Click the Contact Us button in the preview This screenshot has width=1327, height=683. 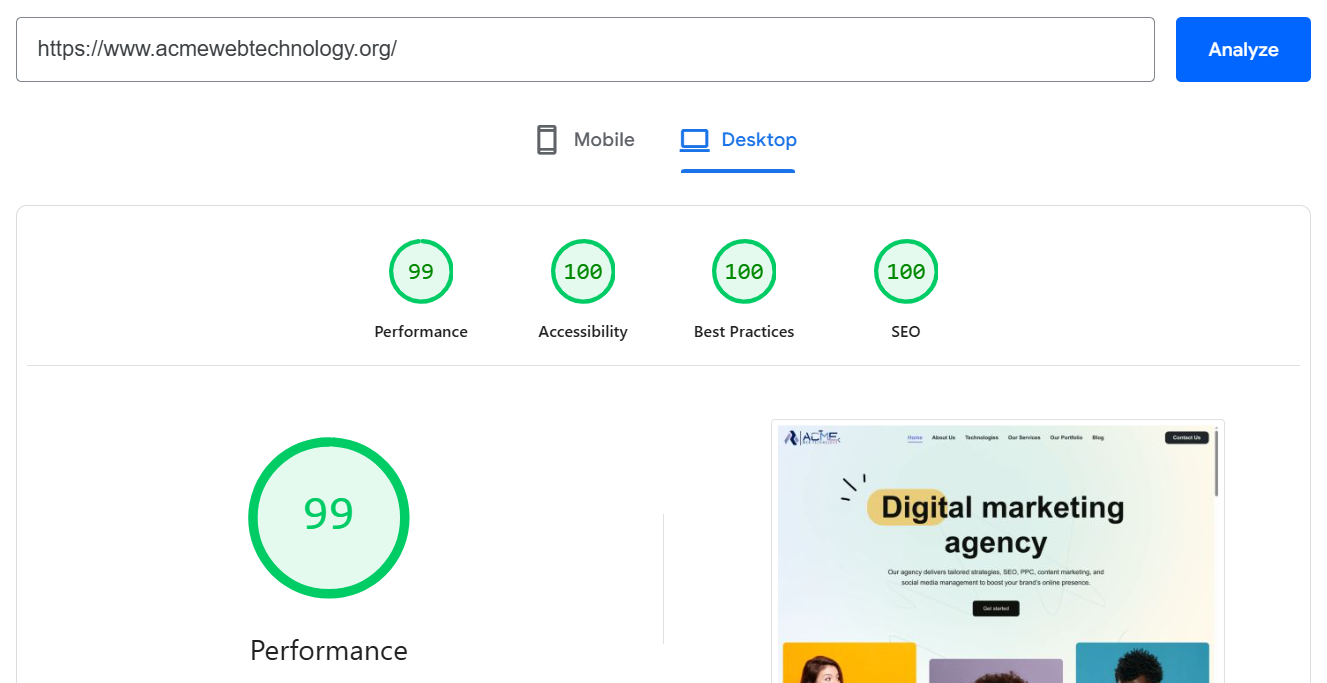tap(1187, 437)
